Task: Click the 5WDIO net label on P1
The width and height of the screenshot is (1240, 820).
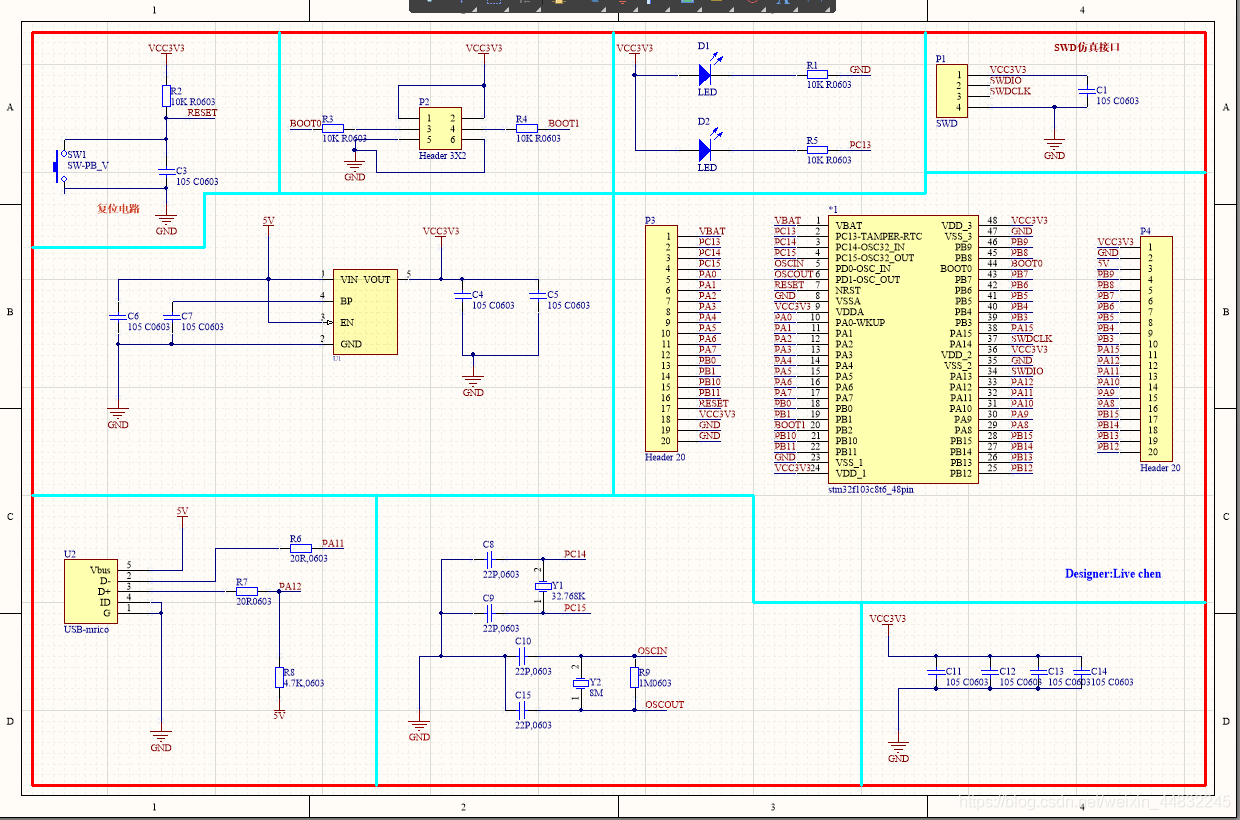Action: (x=1005, y=80)
